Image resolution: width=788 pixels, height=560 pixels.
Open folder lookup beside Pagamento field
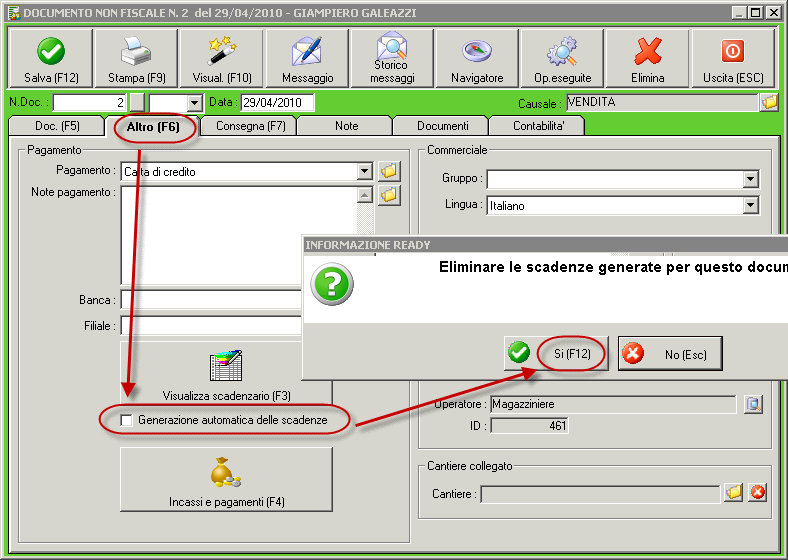click(x=389, y=171)
